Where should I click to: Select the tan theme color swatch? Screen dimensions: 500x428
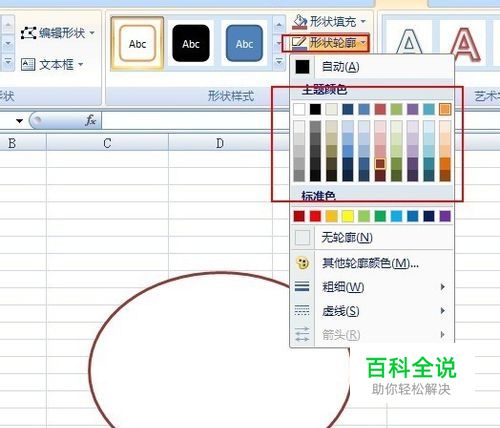click(331, 109)
